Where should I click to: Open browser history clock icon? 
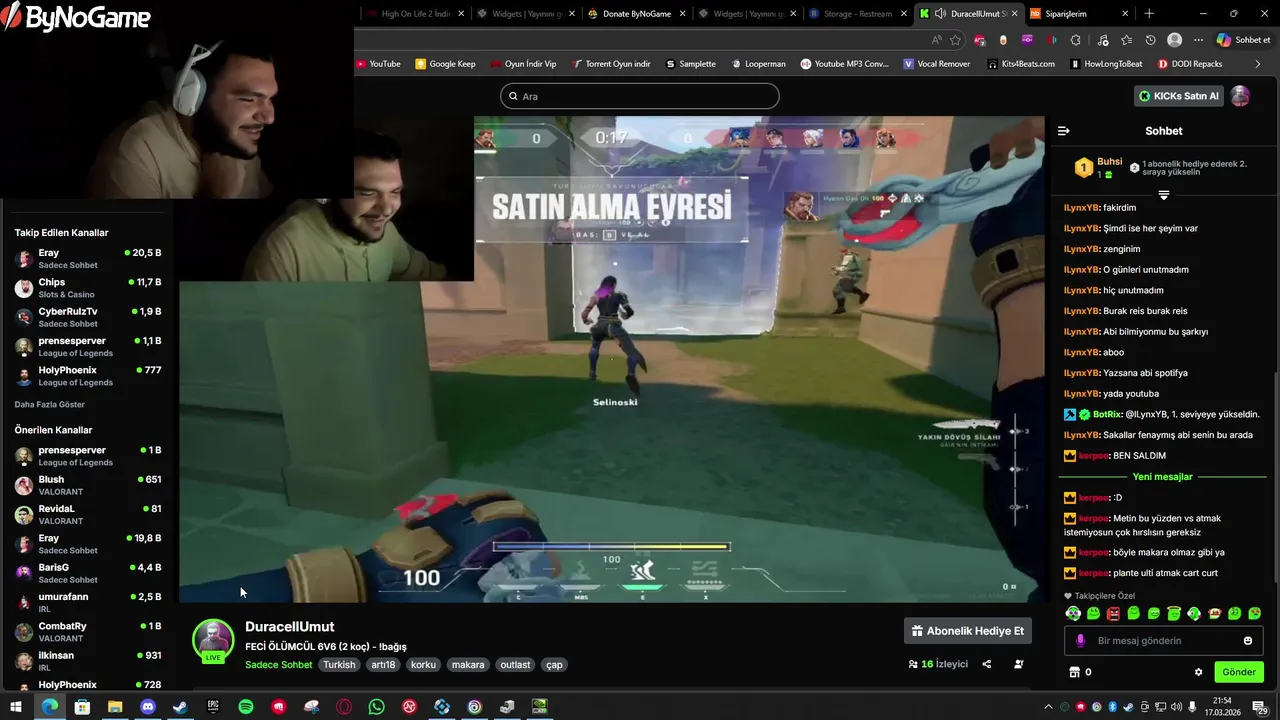(1151, 40)
